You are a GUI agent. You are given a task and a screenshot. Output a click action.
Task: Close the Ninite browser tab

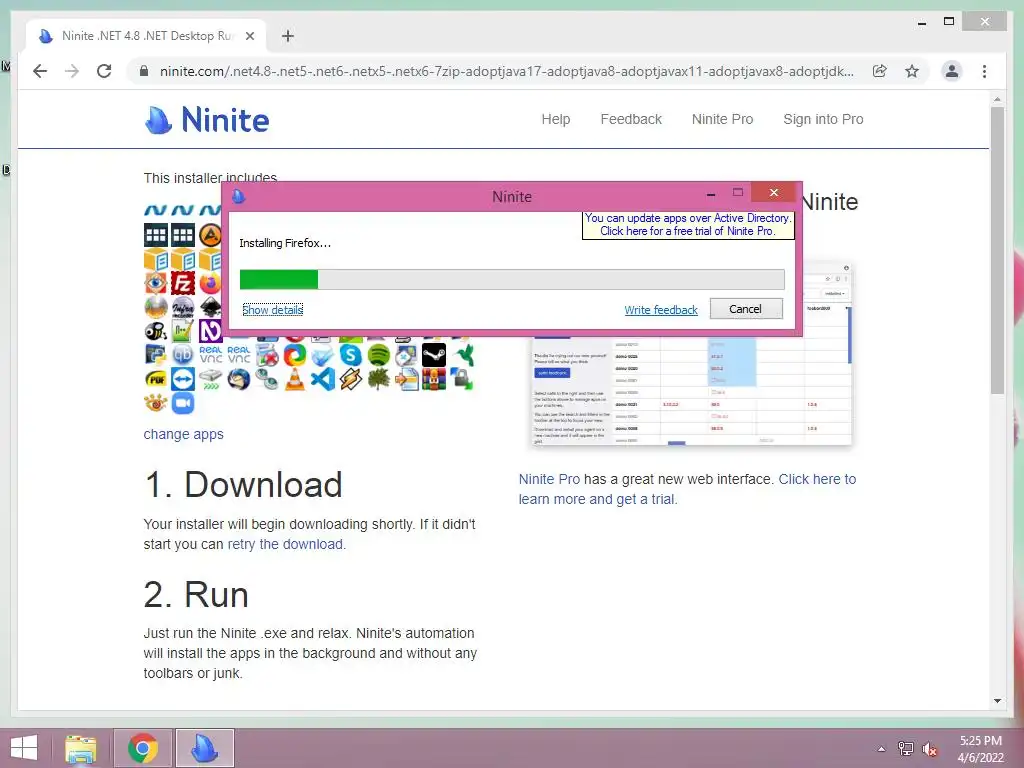point(249,36)
